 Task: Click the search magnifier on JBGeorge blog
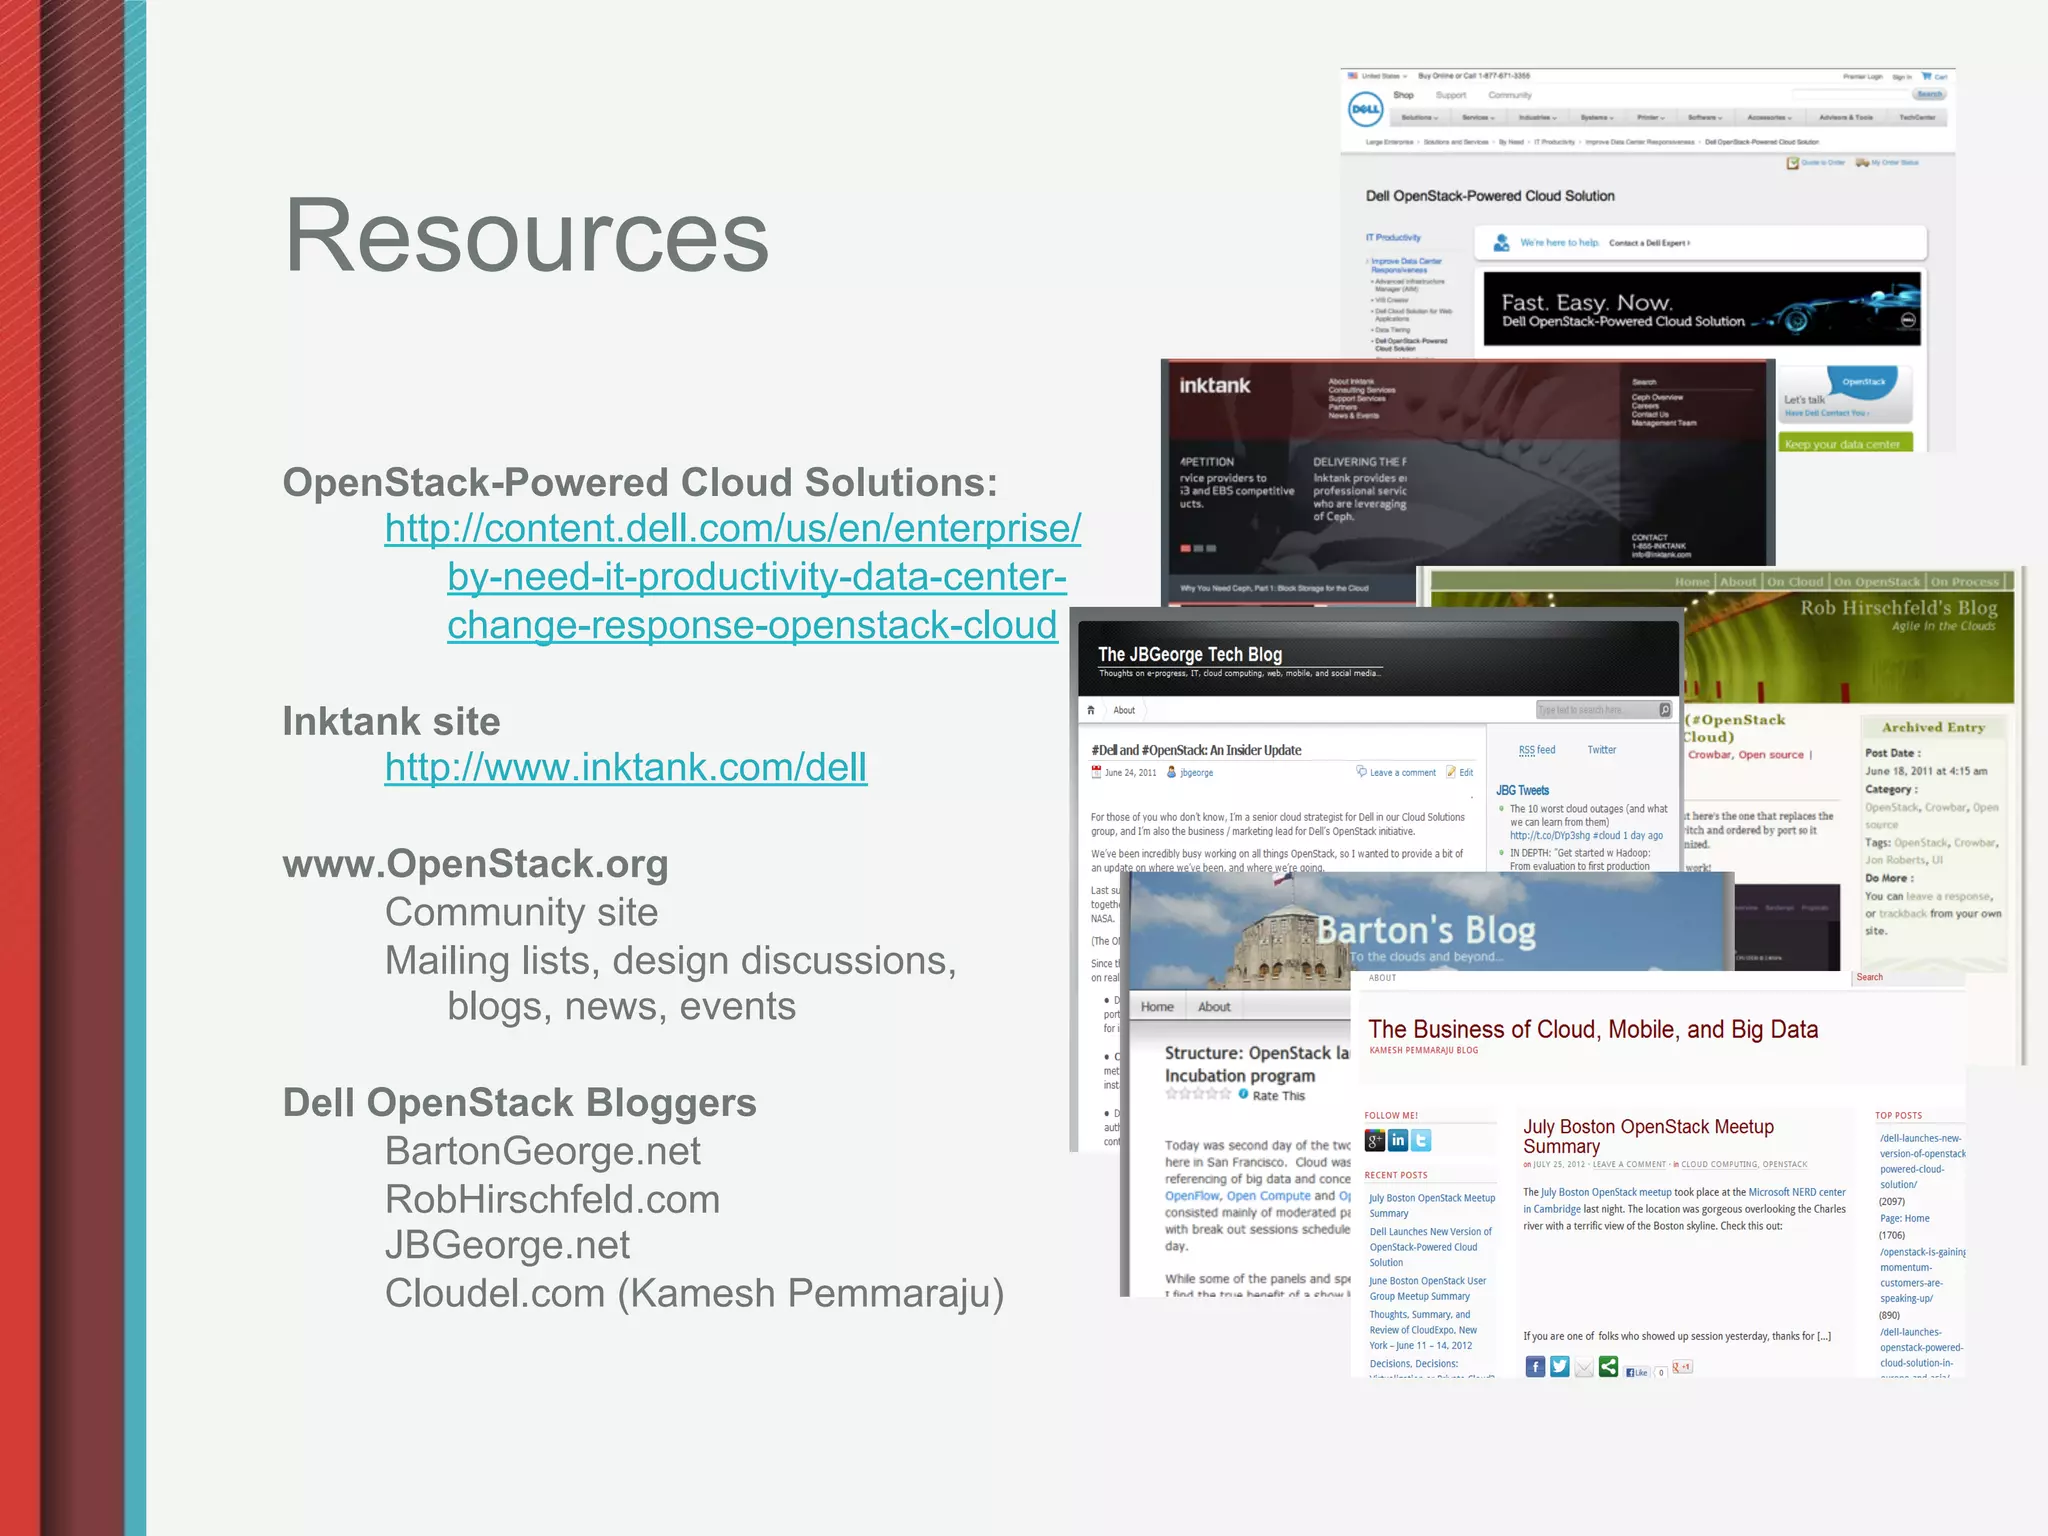point(1664,710)
